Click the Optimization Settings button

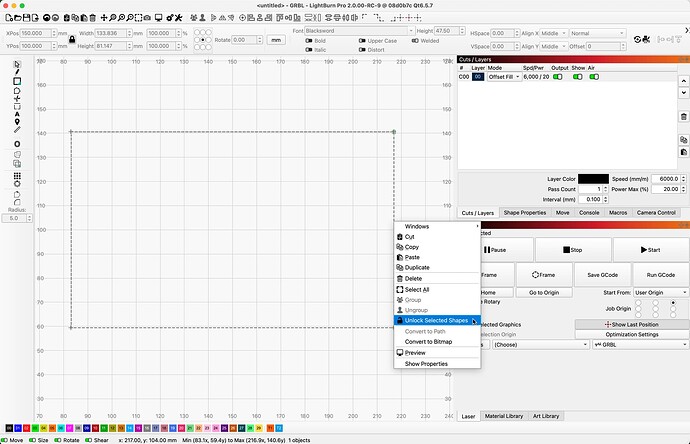pyautogui.click(x=632, y=334)
